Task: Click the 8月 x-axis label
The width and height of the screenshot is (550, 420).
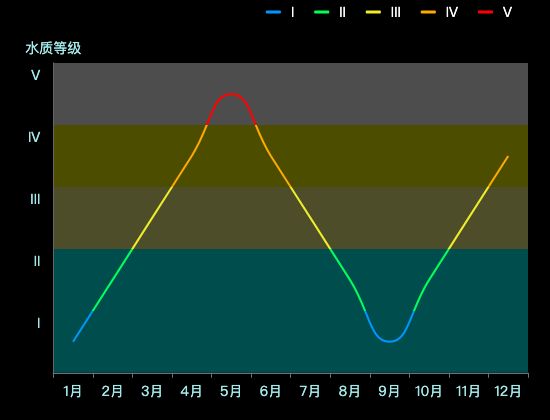Action: [350, 391]
